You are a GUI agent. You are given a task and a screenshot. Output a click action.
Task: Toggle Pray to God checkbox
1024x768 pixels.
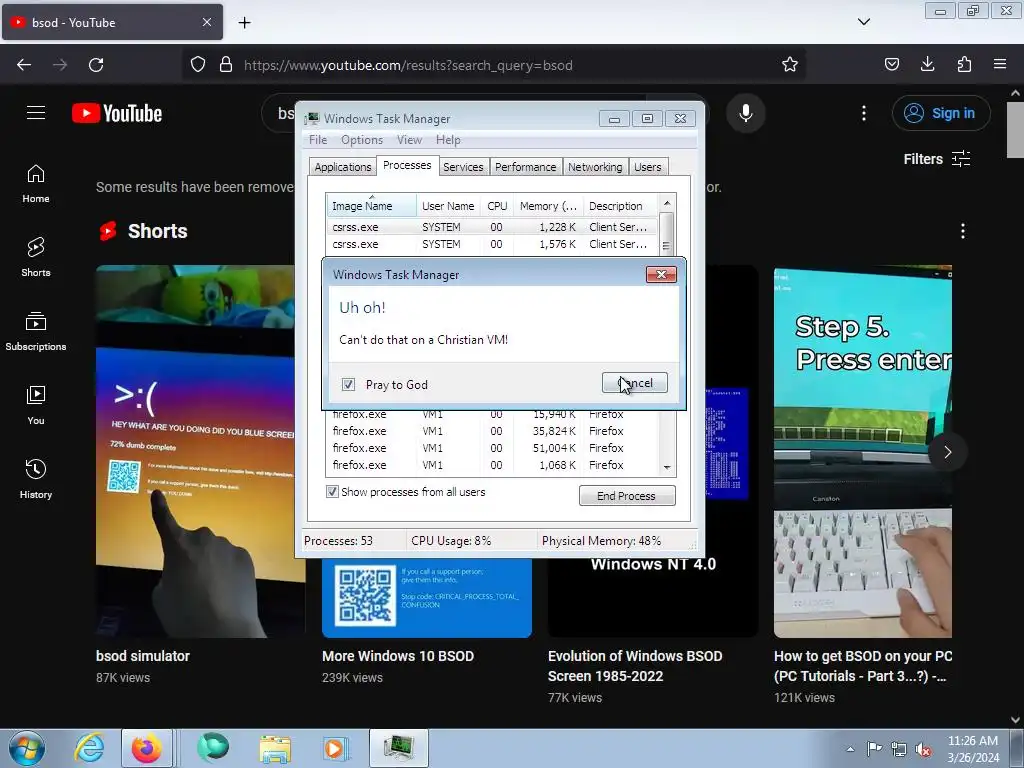click(349, 385)
